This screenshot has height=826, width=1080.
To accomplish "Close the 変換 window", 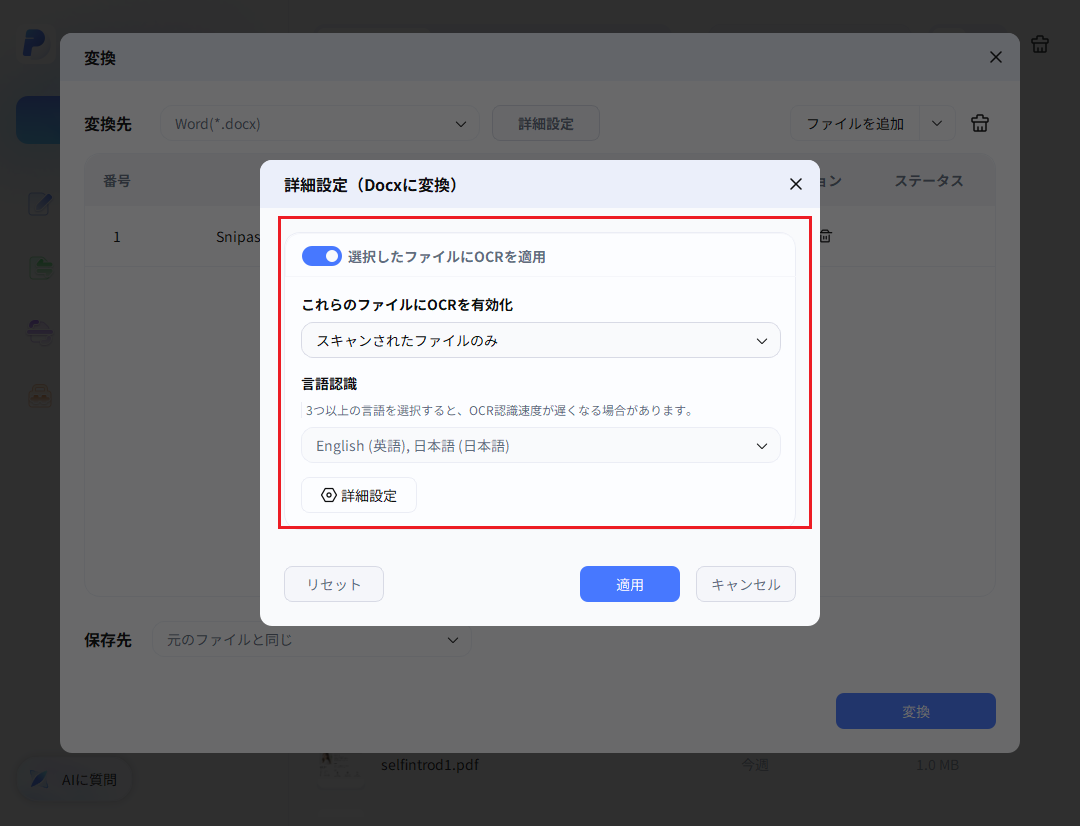I will [x=995, y=57].
